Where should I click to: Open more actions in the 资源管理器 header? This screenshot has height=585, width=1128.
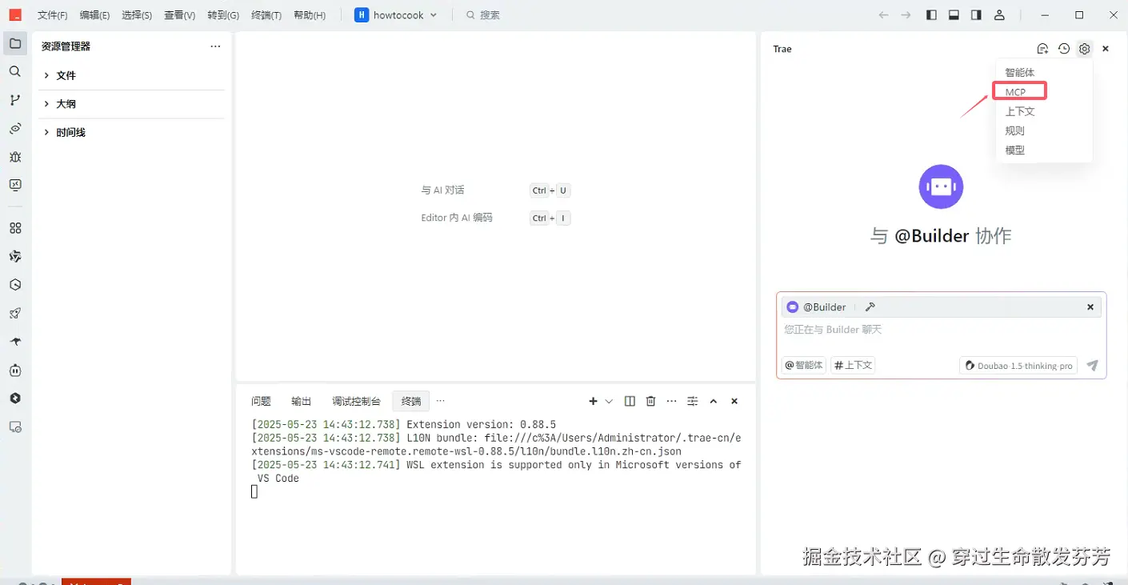click(x=215, y=46)
